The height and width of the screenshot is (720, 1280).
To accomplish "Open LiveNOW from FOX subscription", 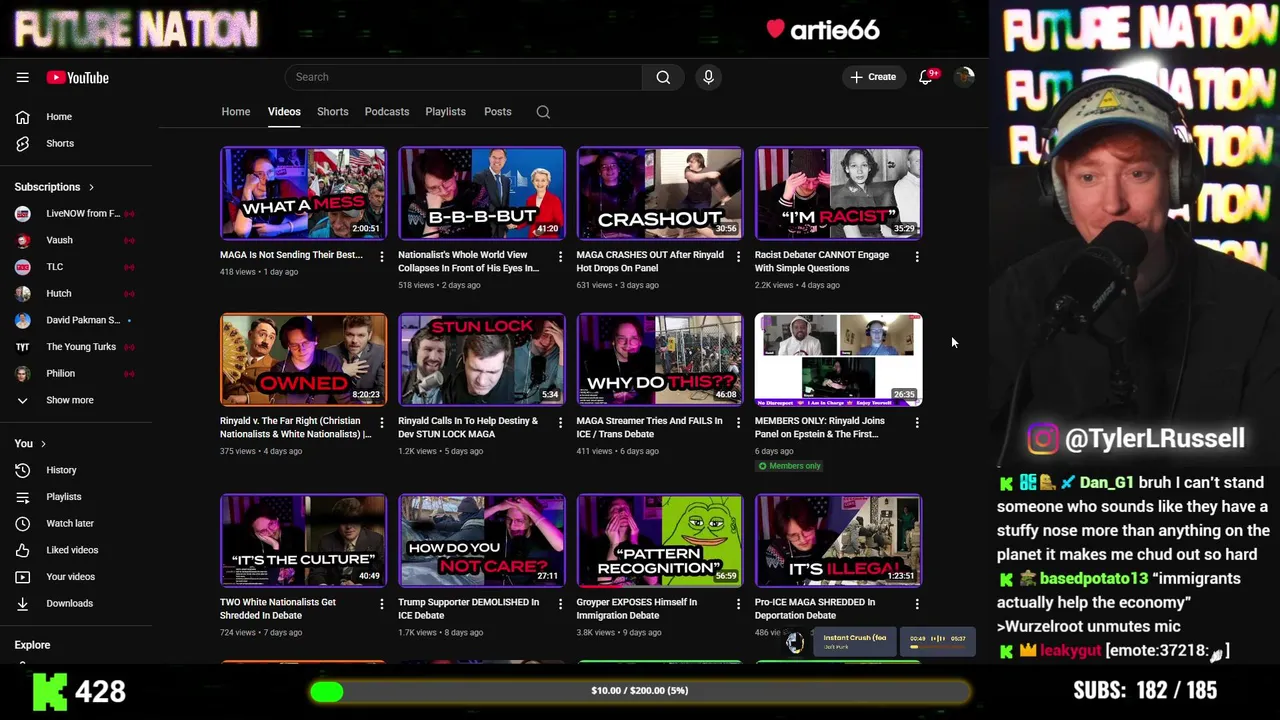I will tap(76, 214).
